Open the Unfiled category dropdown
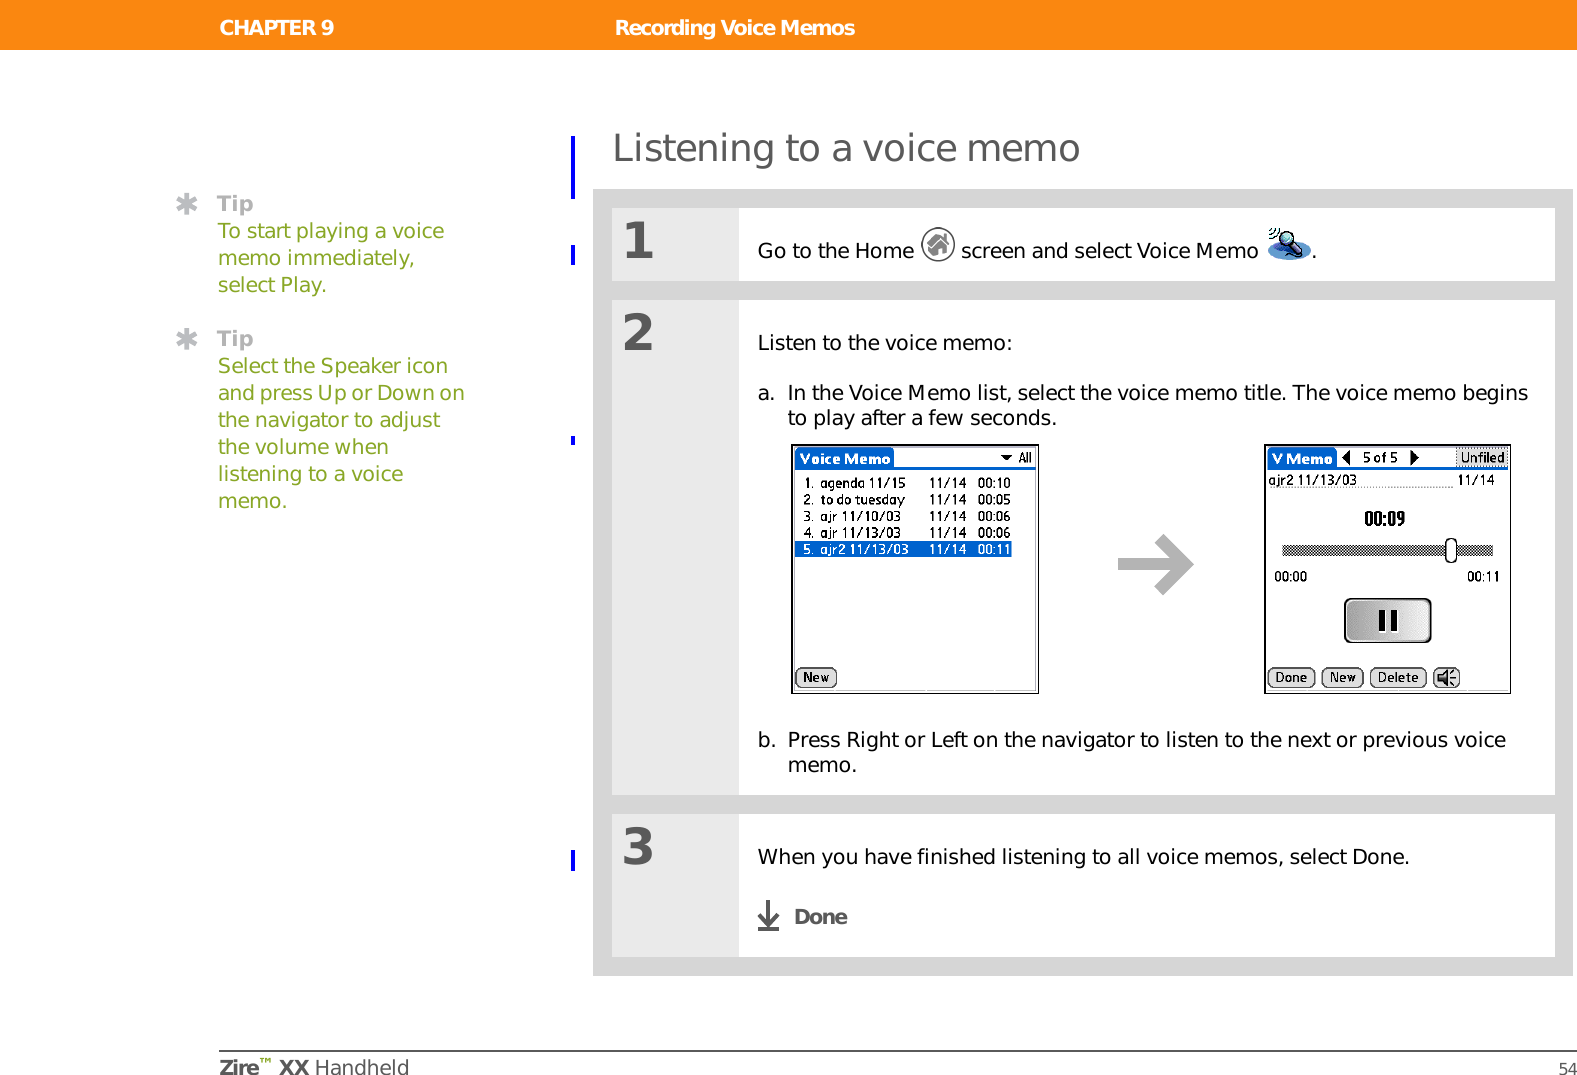Screen dimensions: 1577x1075 click(x=1482, y=457)
